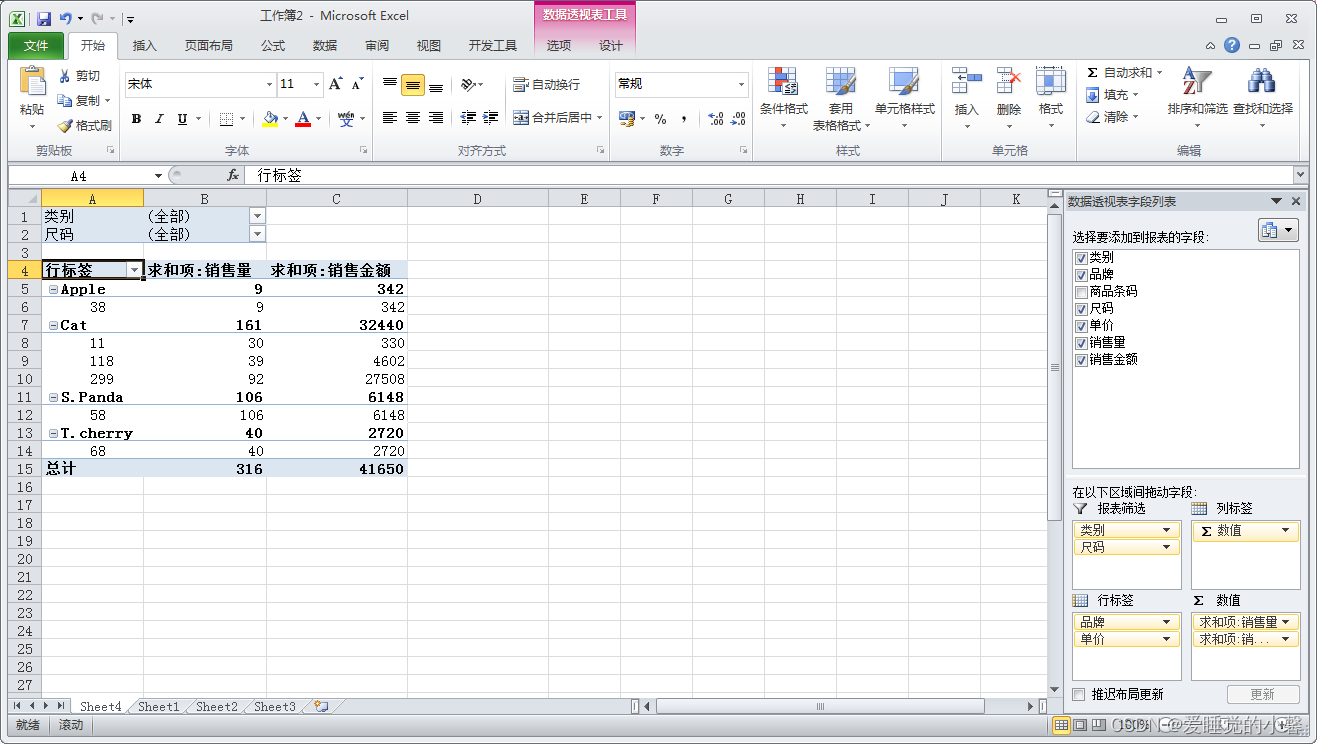The width and height of the screenshot is (1317, 744).
Task: Switch to the 插入 ribbon tab
Action: click(x=145, y=46)
